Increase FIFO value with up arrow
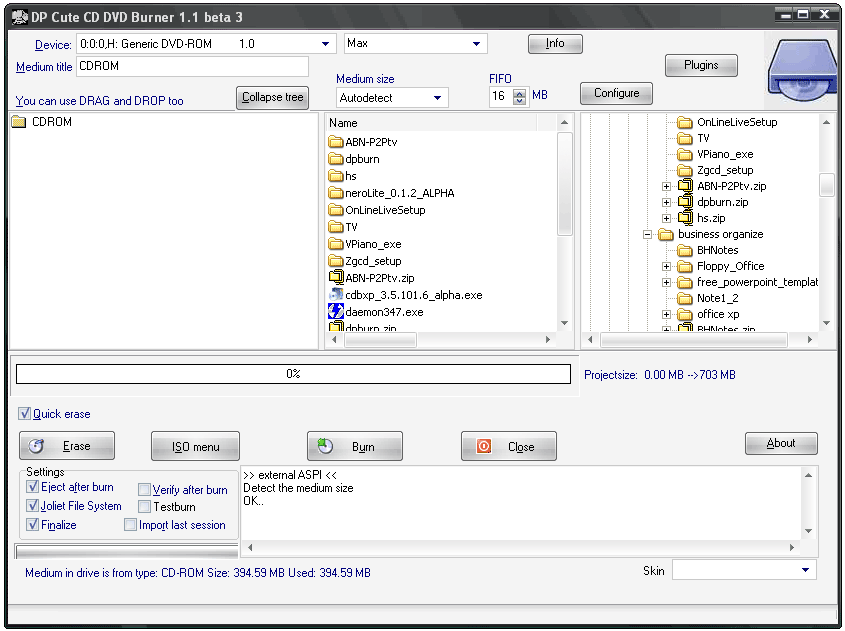This screenshot has height=631, width=845. [x=520, y=93]
